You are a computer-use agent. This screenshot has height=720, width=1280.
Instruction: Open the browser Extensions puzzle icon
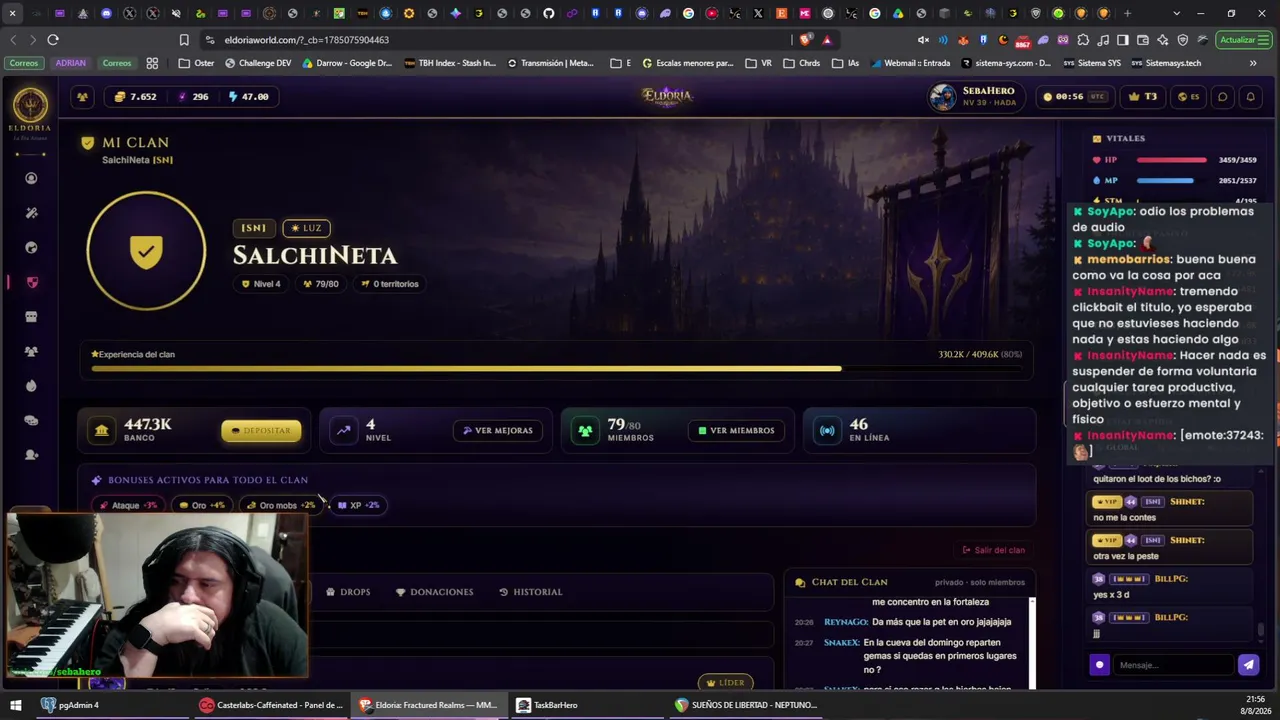click(1084, 40)
